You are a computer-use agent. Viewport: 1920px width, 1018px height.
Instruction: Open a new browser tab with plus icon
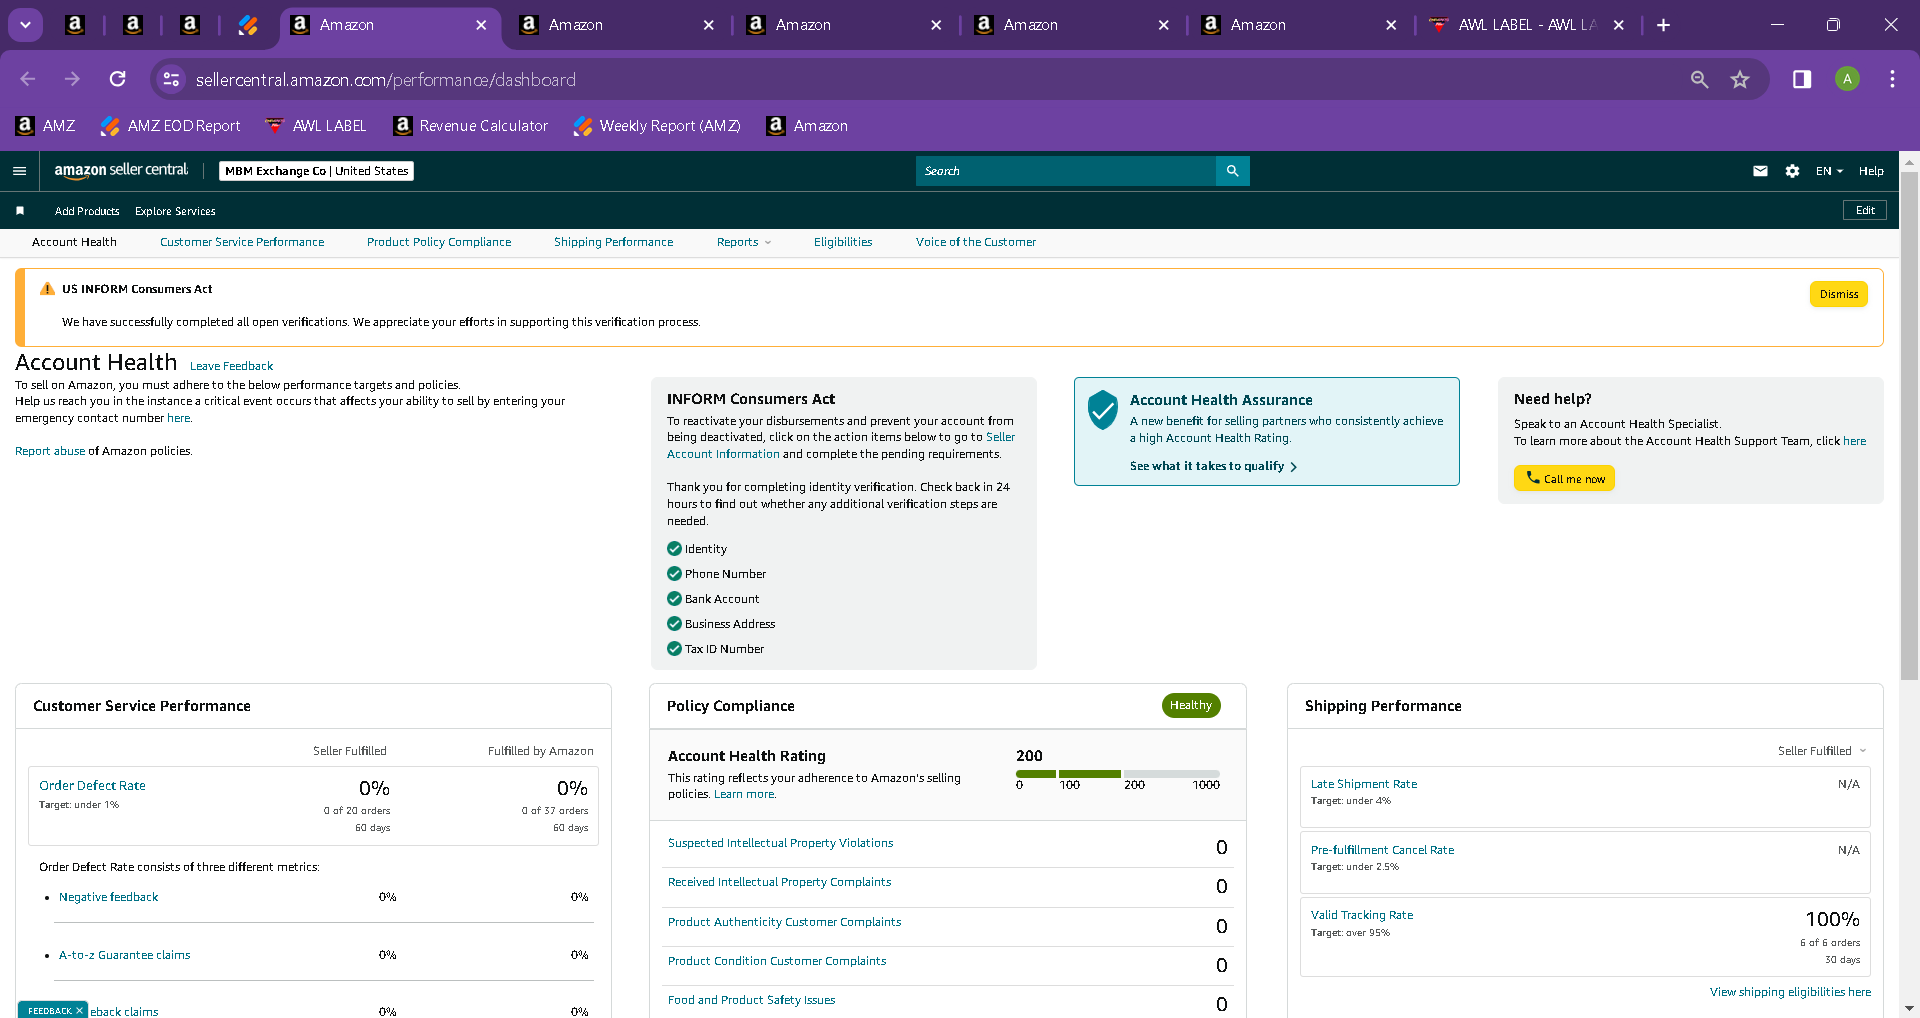click(1663, 25)
